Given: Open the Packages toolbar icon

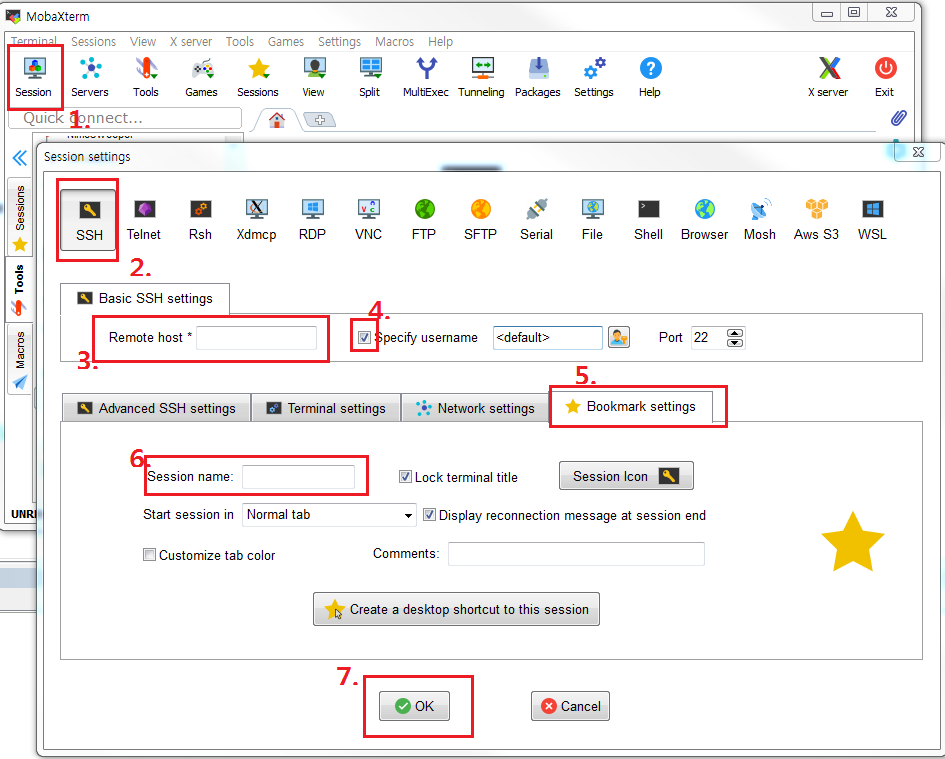Looking at the screenshot, I should 538,77.
